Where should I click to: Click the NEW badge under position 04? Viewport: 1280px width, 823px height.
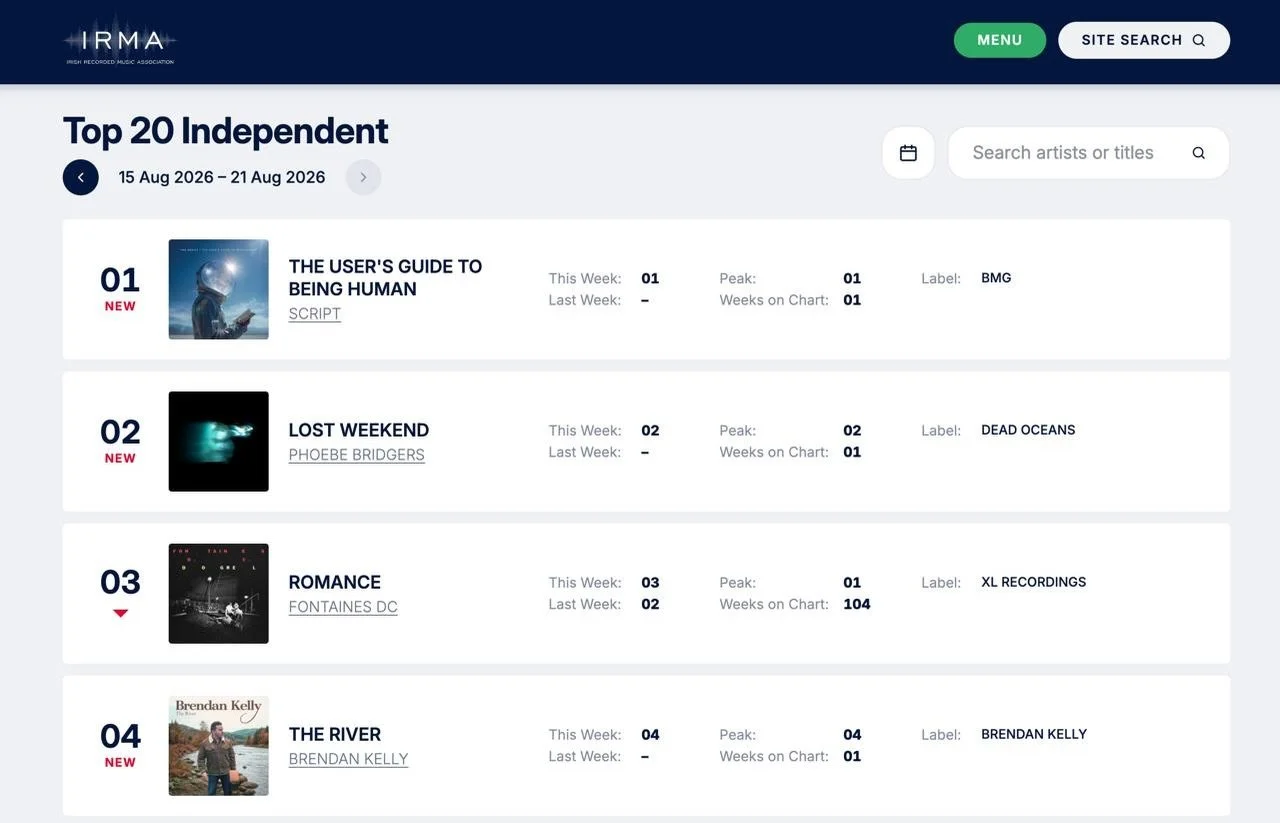point(120,762)
